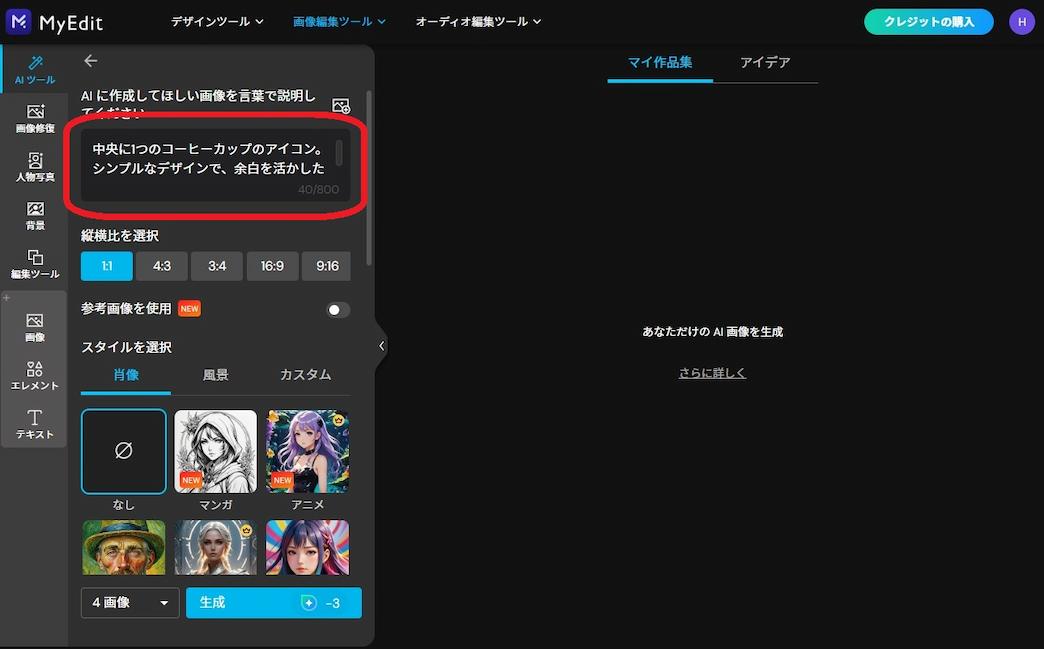Open the 人物写真 editing tools

pos(35,168)
